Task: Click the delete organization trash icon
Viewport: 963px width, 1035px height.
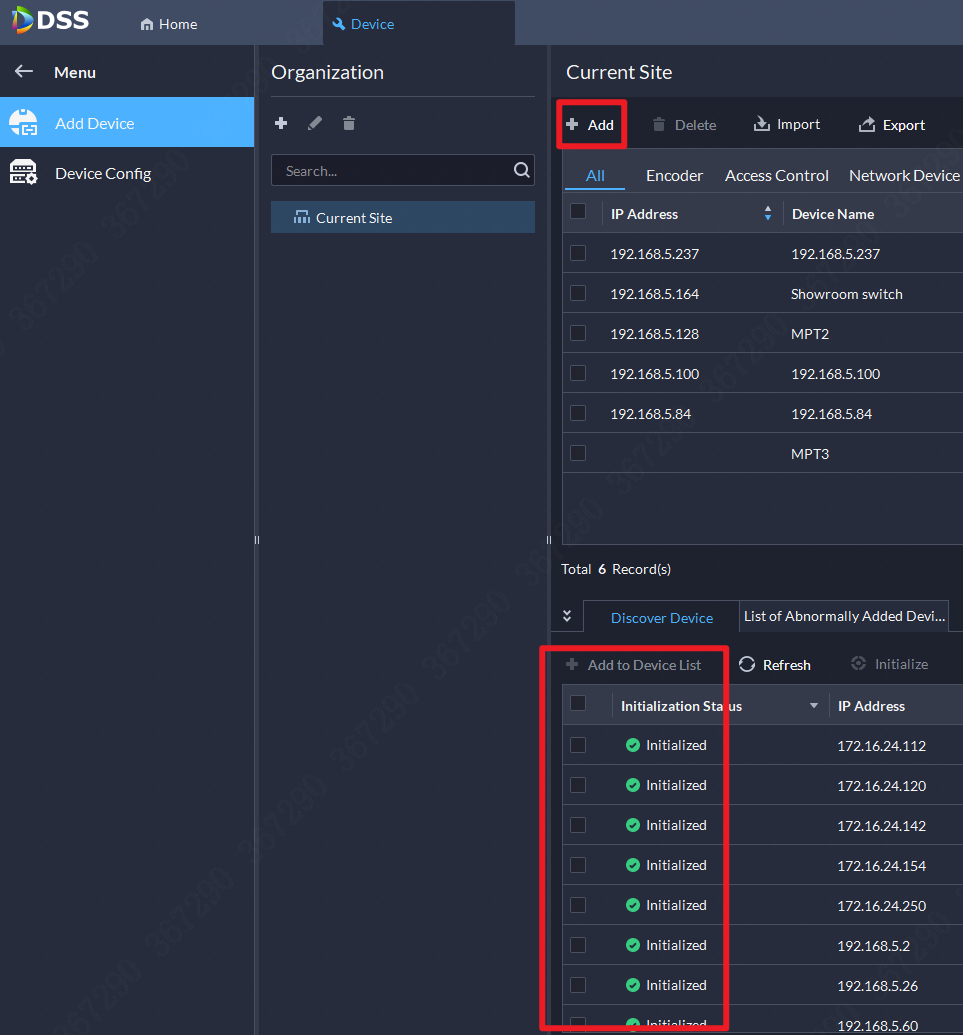Action: (349, 123)
